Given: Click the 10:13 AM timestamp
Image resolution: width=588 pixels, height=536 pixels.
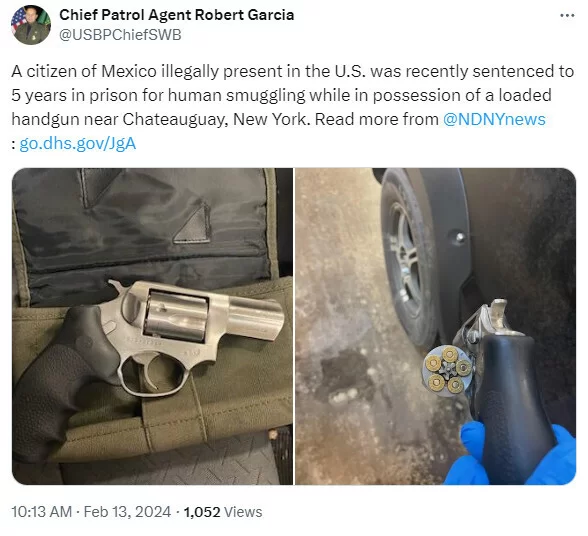Looking at the screenshot, I should [42, 512].
